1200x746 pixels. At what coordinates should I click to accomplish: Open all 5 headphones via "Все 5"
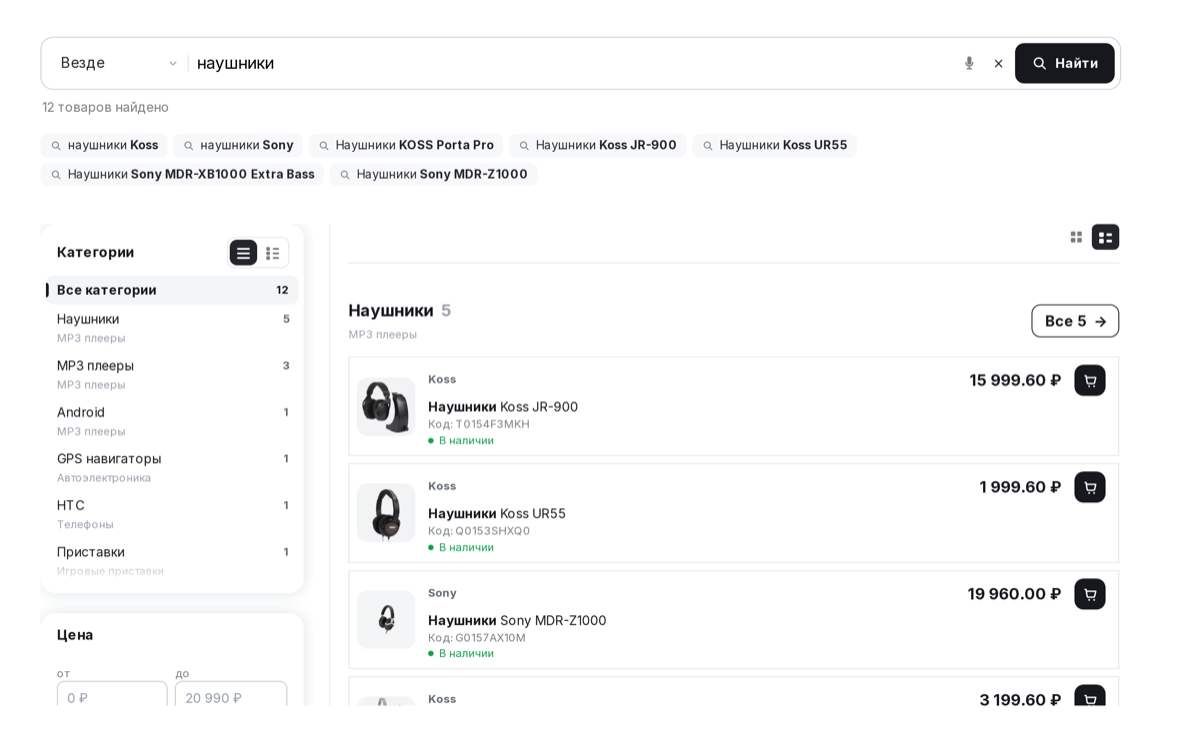(x=1075, y=321)
